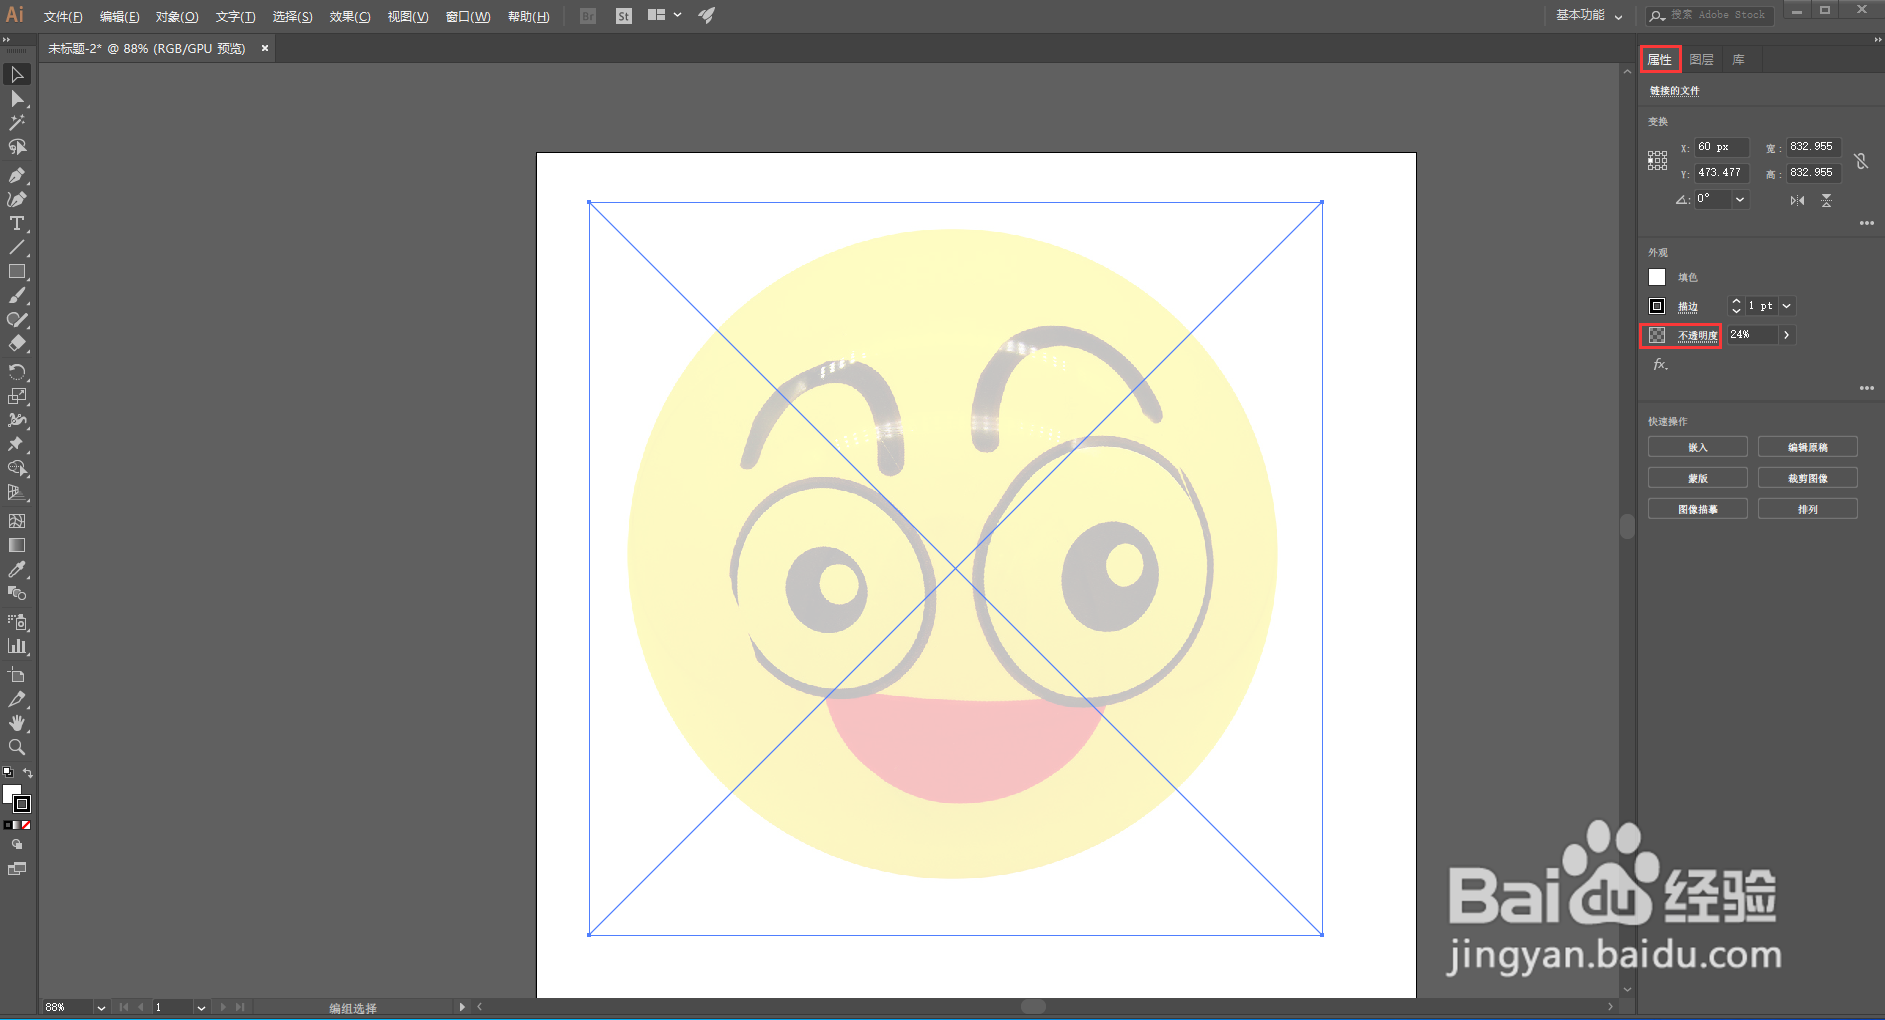Switch to the Layers panel tab

tap(1701, 60)
